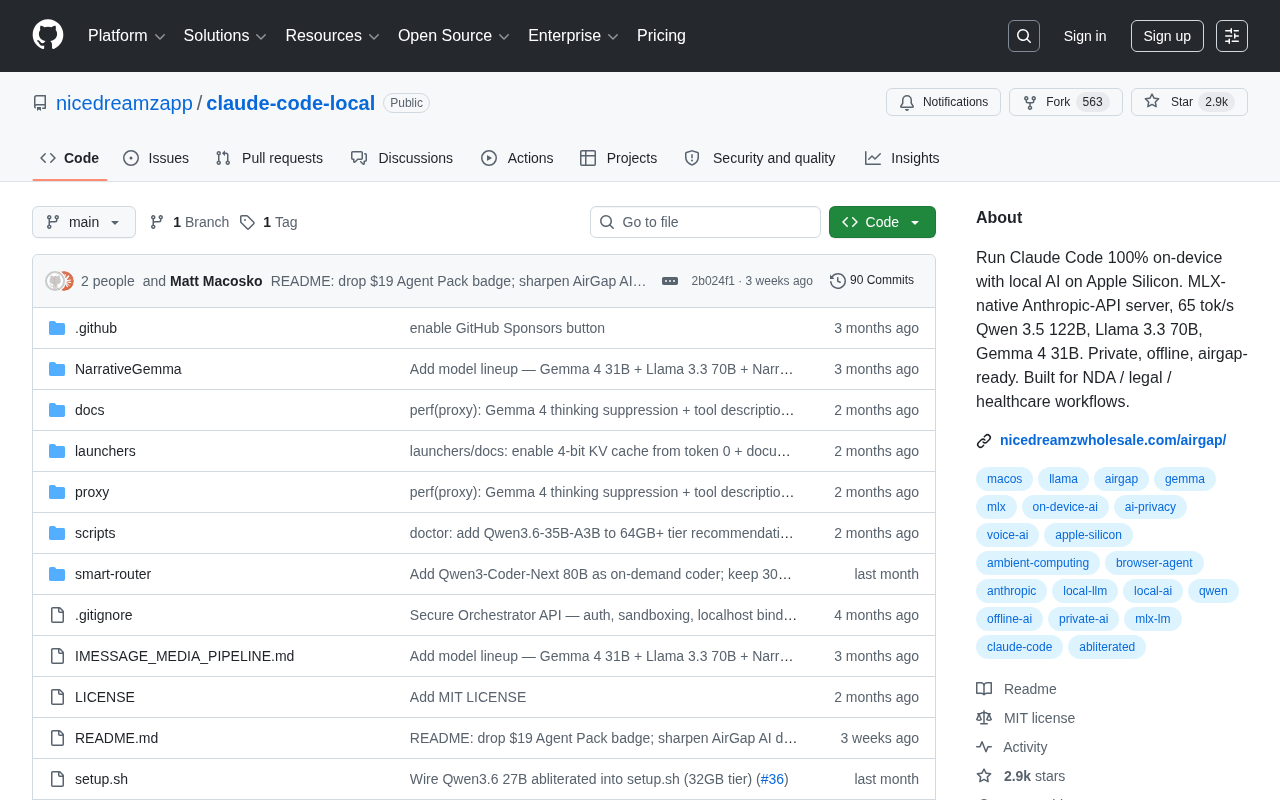Click the Activity pulse icon
The height and width of the screenshot is (800, 1280).
984,747
